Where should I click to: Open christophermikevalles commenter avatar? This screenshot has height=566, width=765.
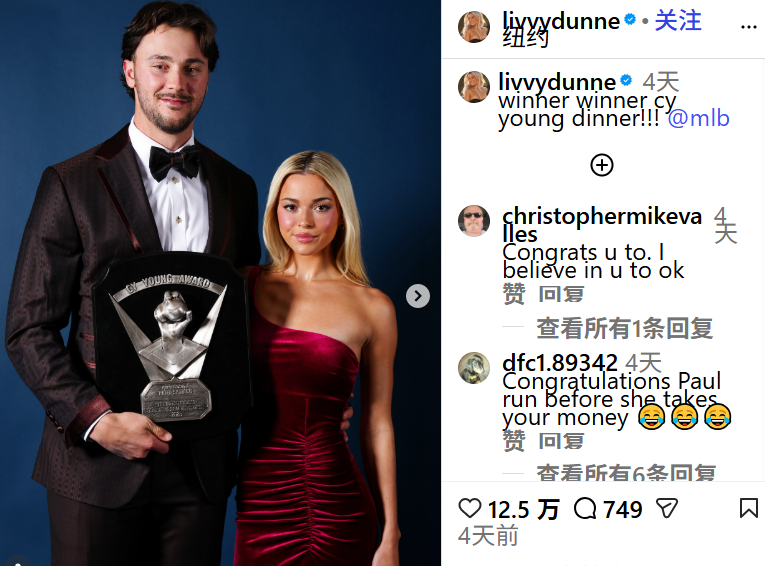pyautogui.click(x=474, y=221)
